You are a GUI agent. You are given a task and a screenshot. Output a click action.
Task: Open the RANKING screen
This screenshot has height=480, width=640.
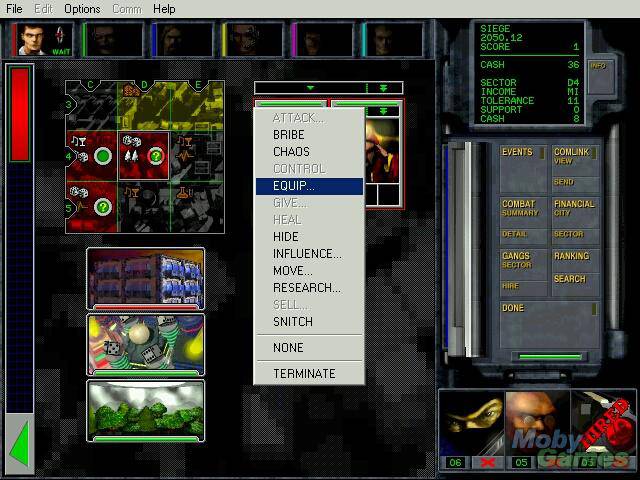click(x=575, y=260)
